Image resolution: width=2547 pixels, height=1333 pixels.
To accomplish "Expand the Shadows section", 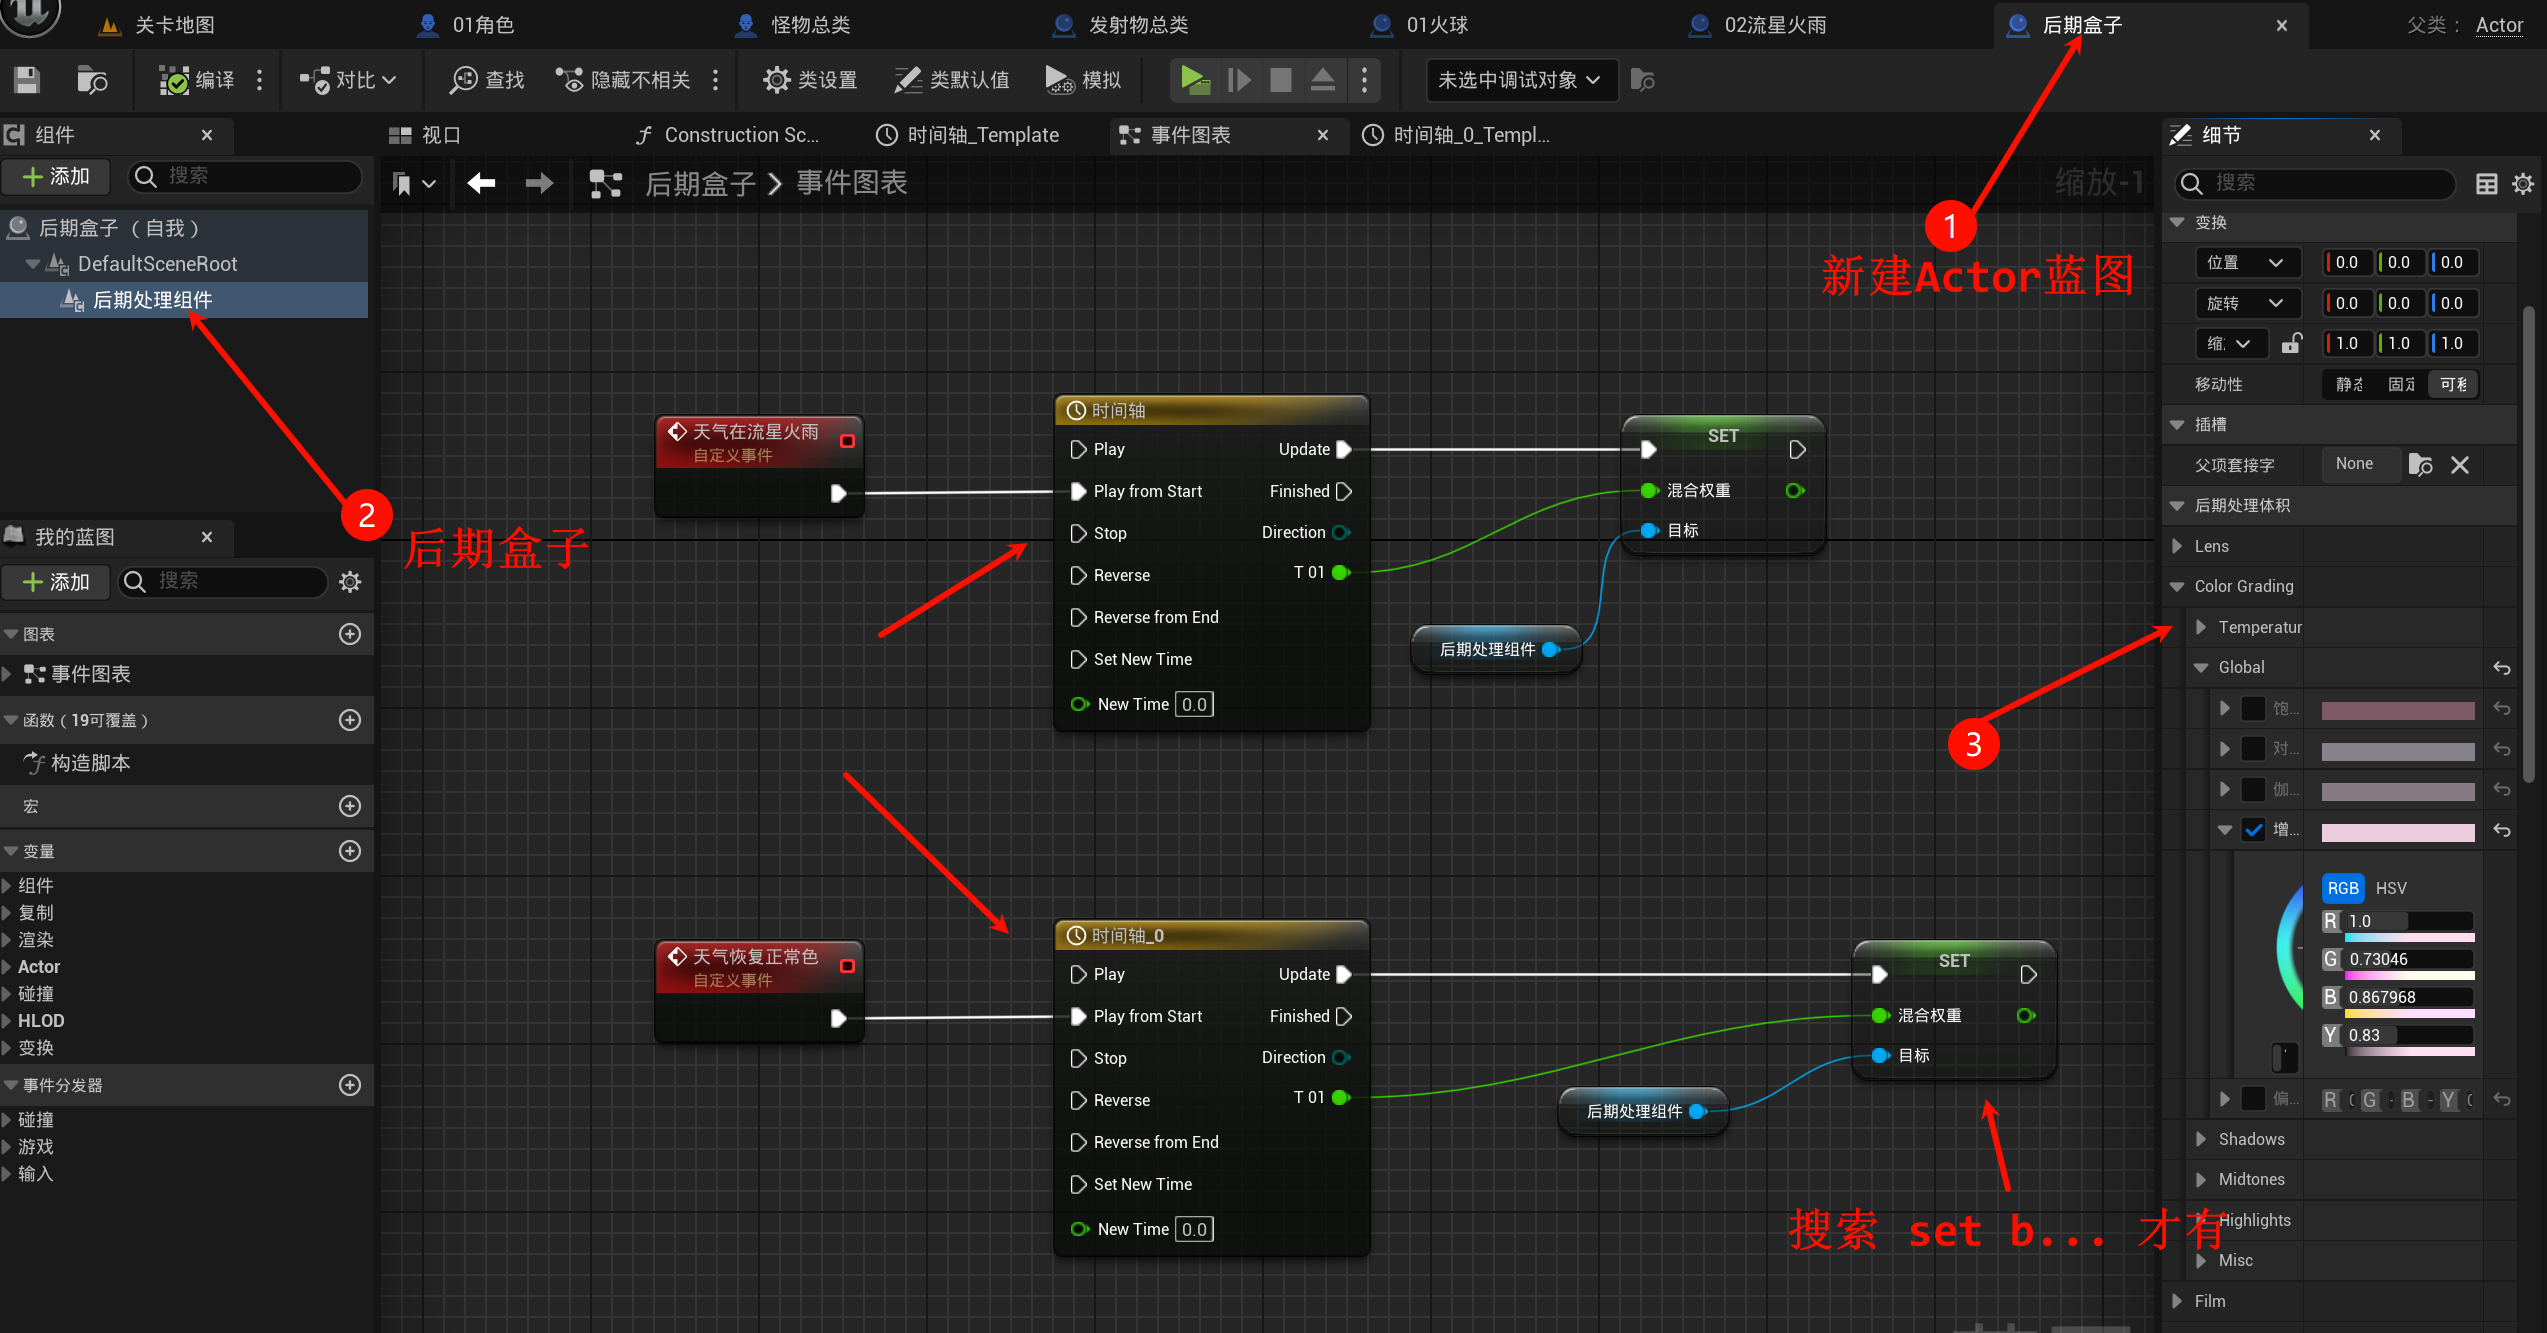I will tap(2201, 1140).
